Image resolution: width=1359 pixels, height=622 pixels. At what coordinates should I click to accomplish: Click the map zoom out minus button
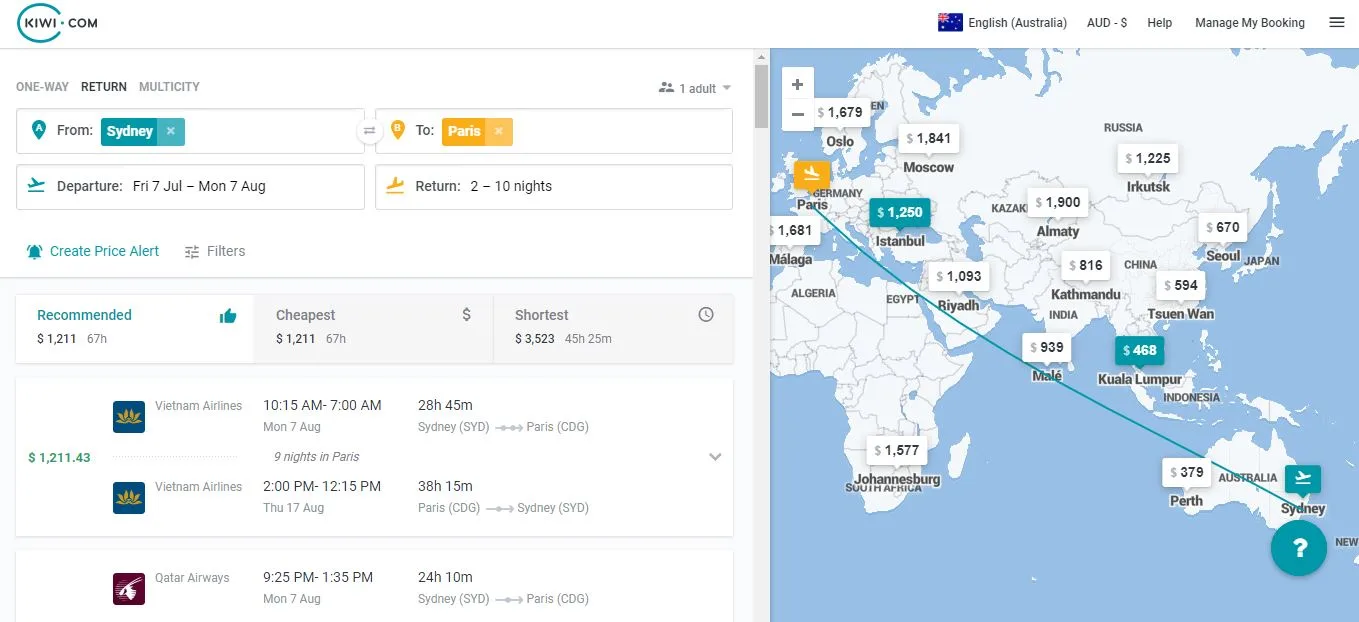click(x=797, y=114)
